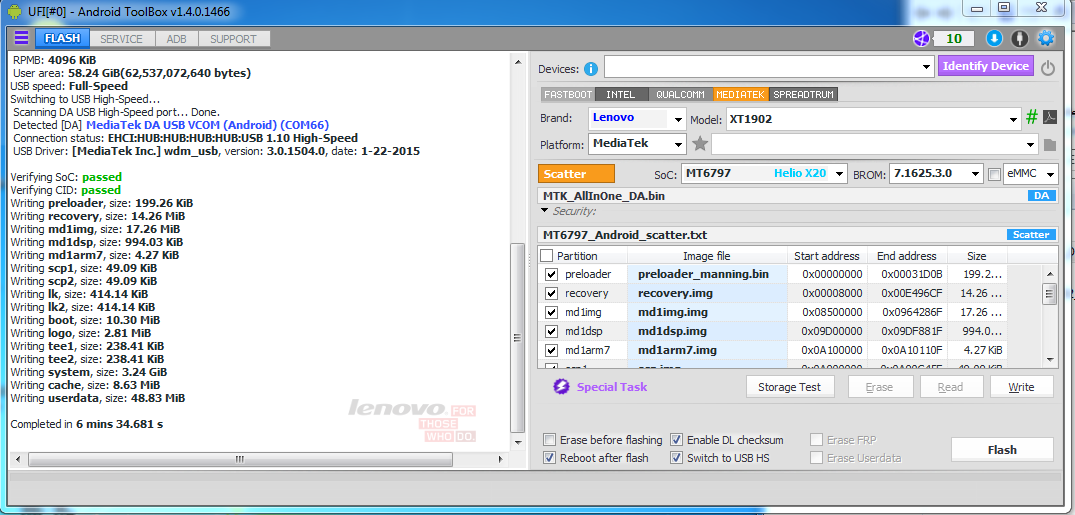The height and width of the screenshot is (515, 1075).
Task: Click the Flash button
Action: coord(1002,450)
